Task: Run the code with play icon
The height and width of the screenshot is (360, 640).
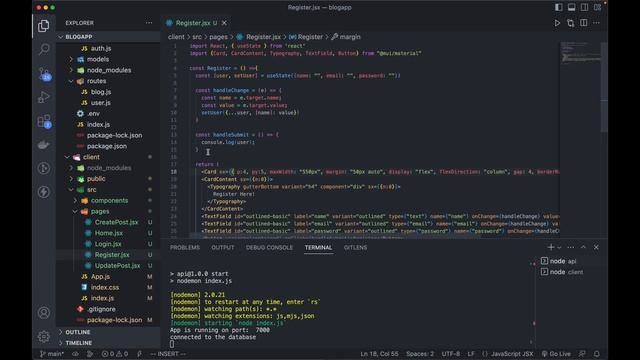Action: (557, 23)
